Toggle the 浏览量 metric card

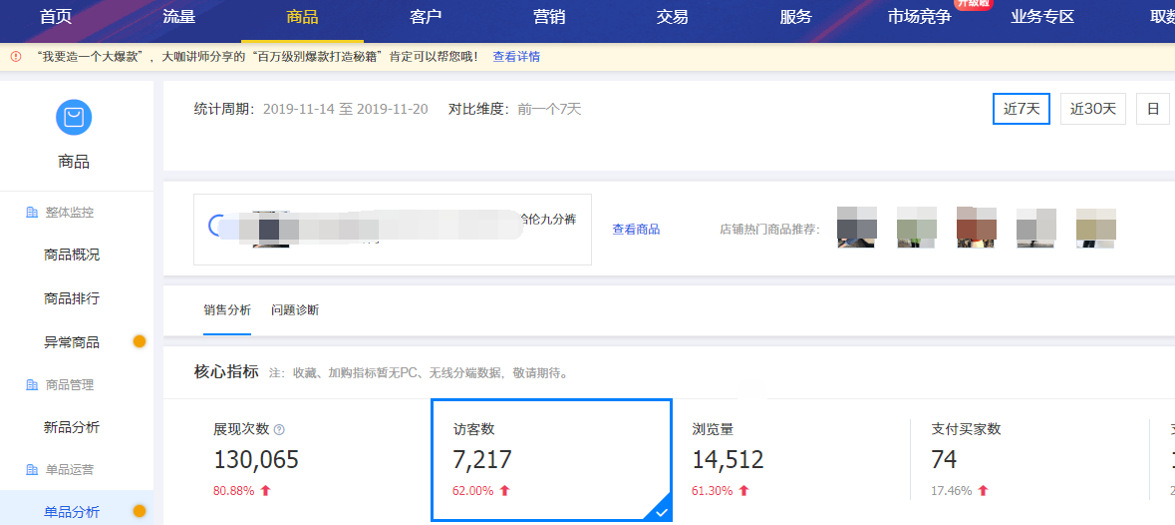click(x=790, y=460)
